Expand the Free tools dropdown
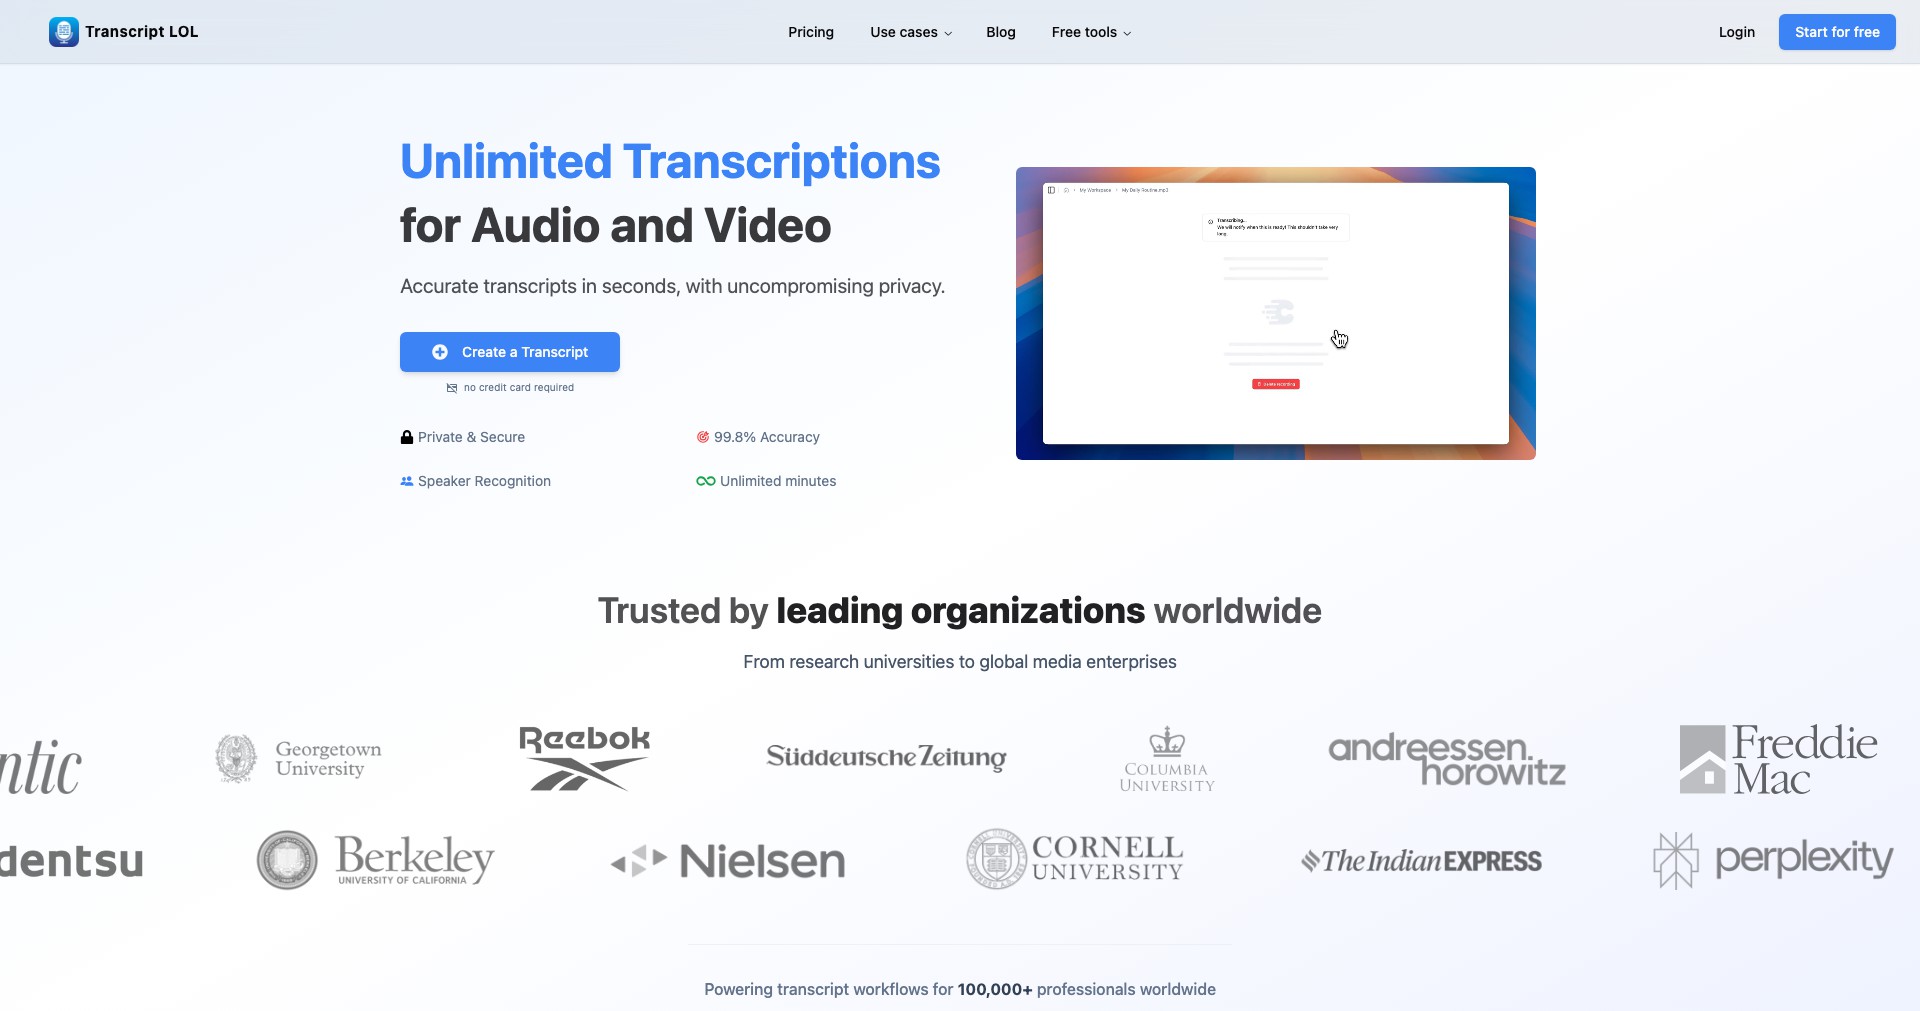 coord(1091,32)
